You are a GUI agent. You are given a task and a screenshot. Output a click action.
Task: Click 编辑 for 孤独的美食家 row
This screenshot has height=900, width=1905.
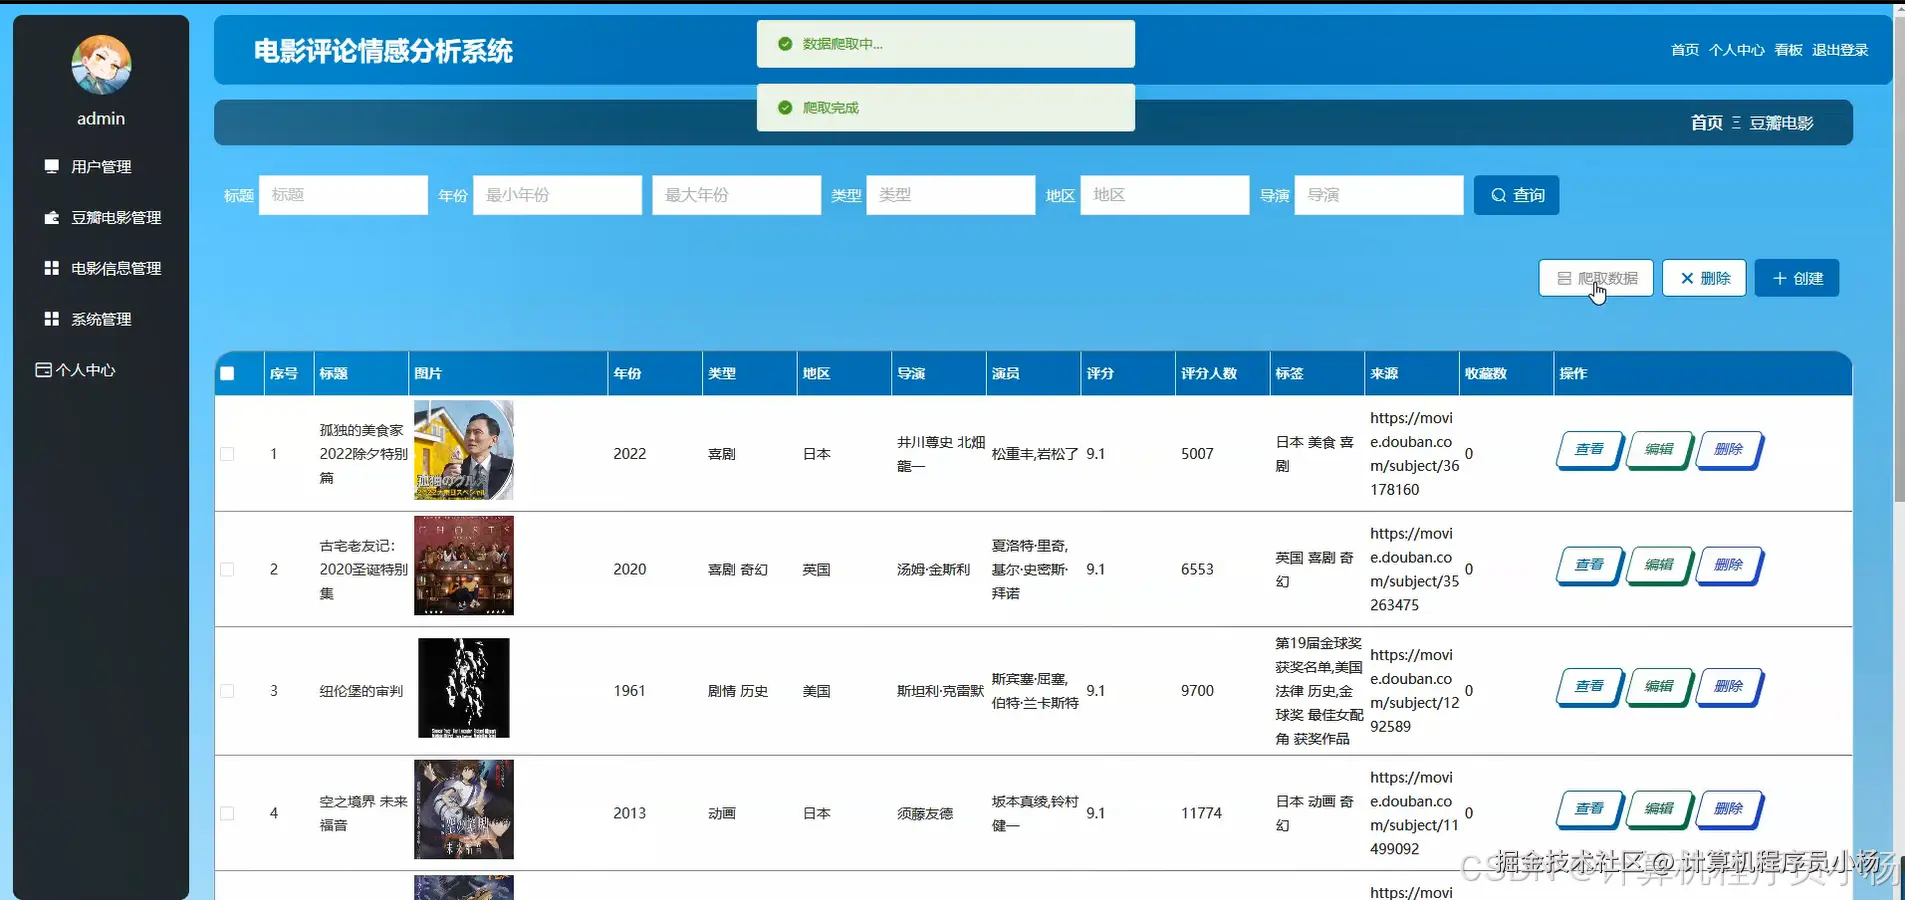1659,450
